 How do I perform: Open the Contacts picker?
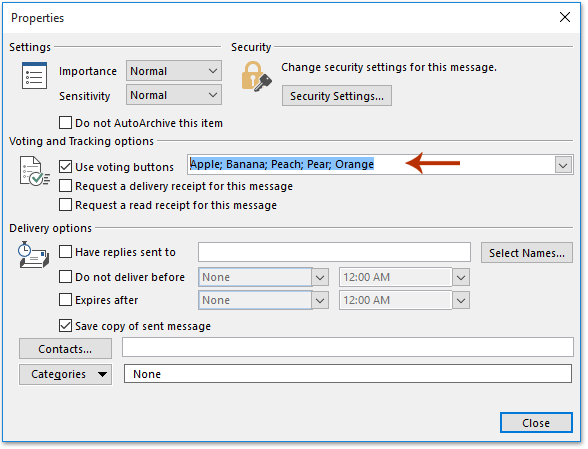coord(65,349)
